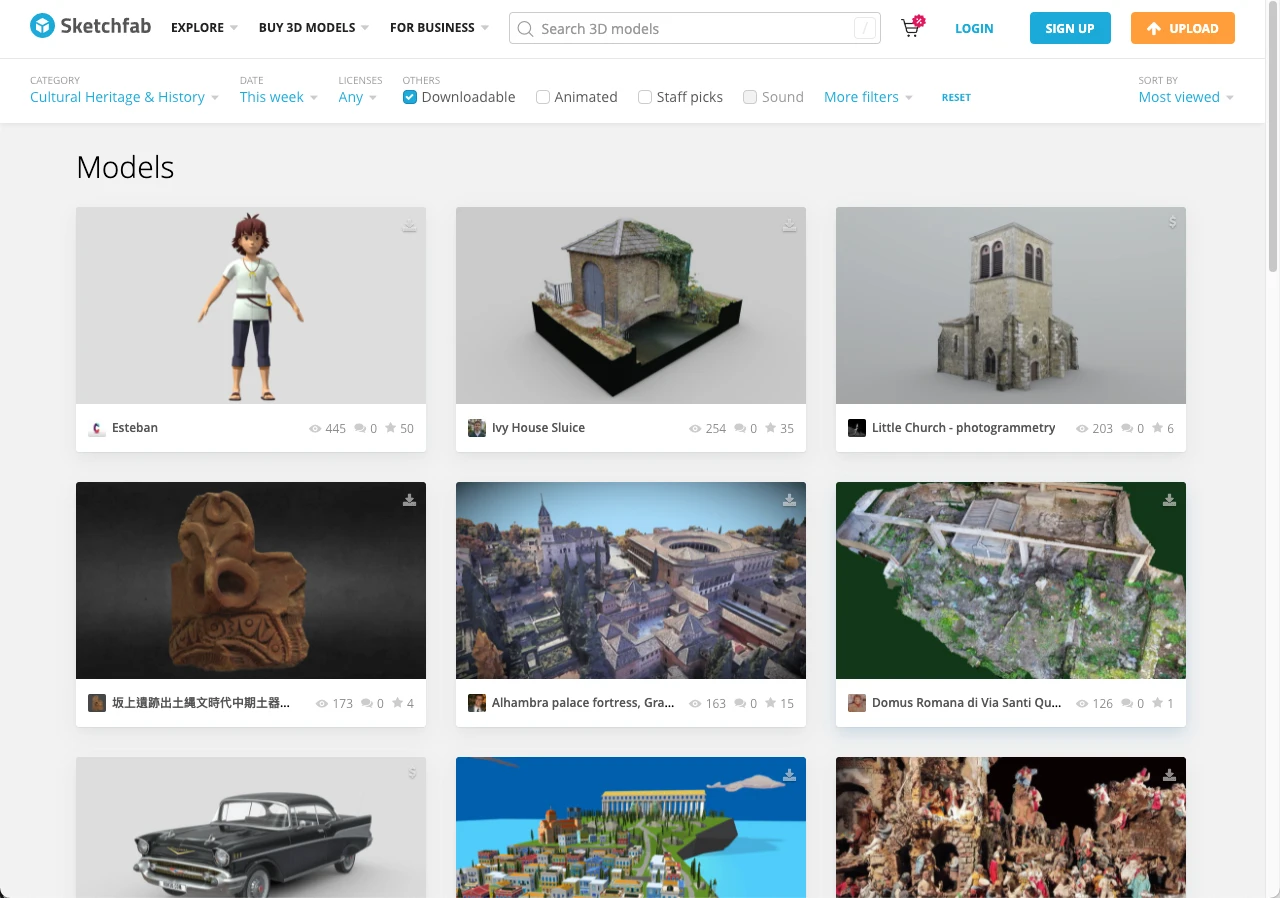Image resolution: width=1280 pixels, height=898 pixels.
Task: Check the Staff picks filter
Action: 645,97
